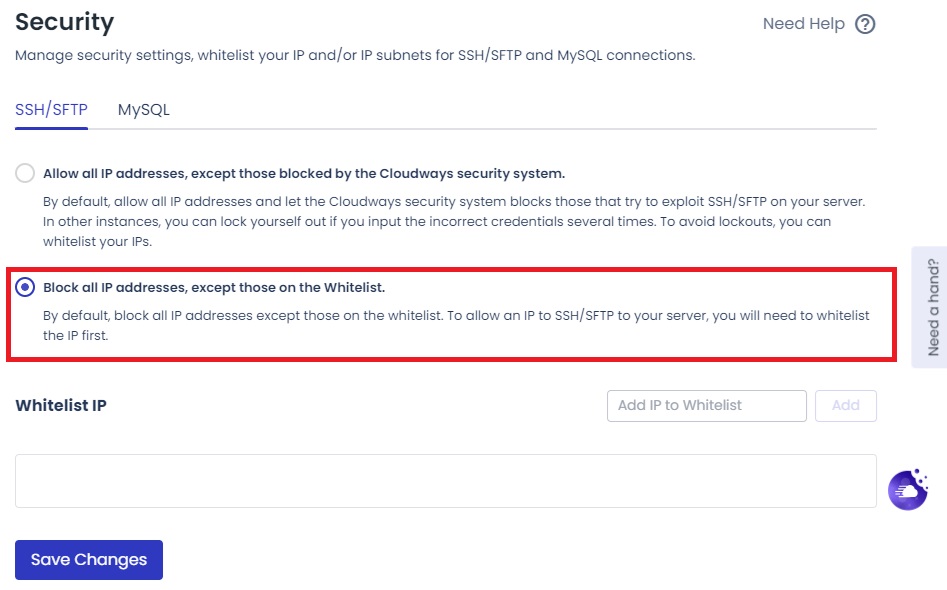Click the question mark help icon
The width and height of the screenshot is (947, 590).
(x=865, y=24)
